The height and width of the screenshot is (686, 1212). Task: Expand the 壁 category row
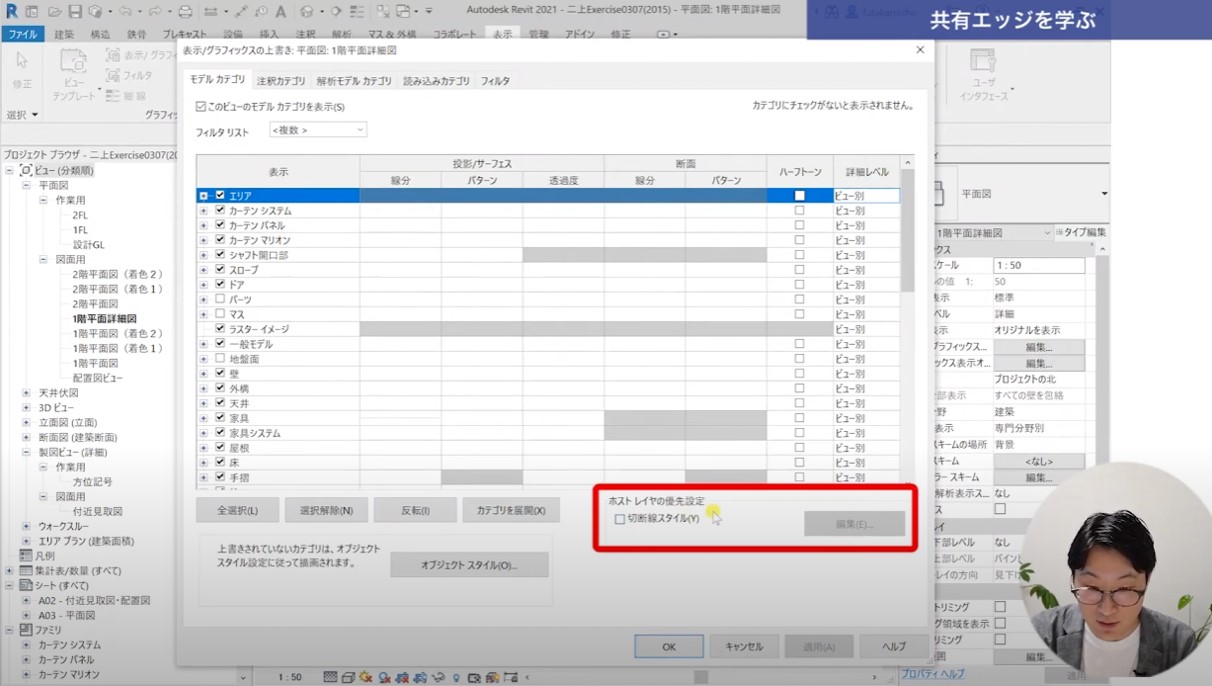click(204, 374)
